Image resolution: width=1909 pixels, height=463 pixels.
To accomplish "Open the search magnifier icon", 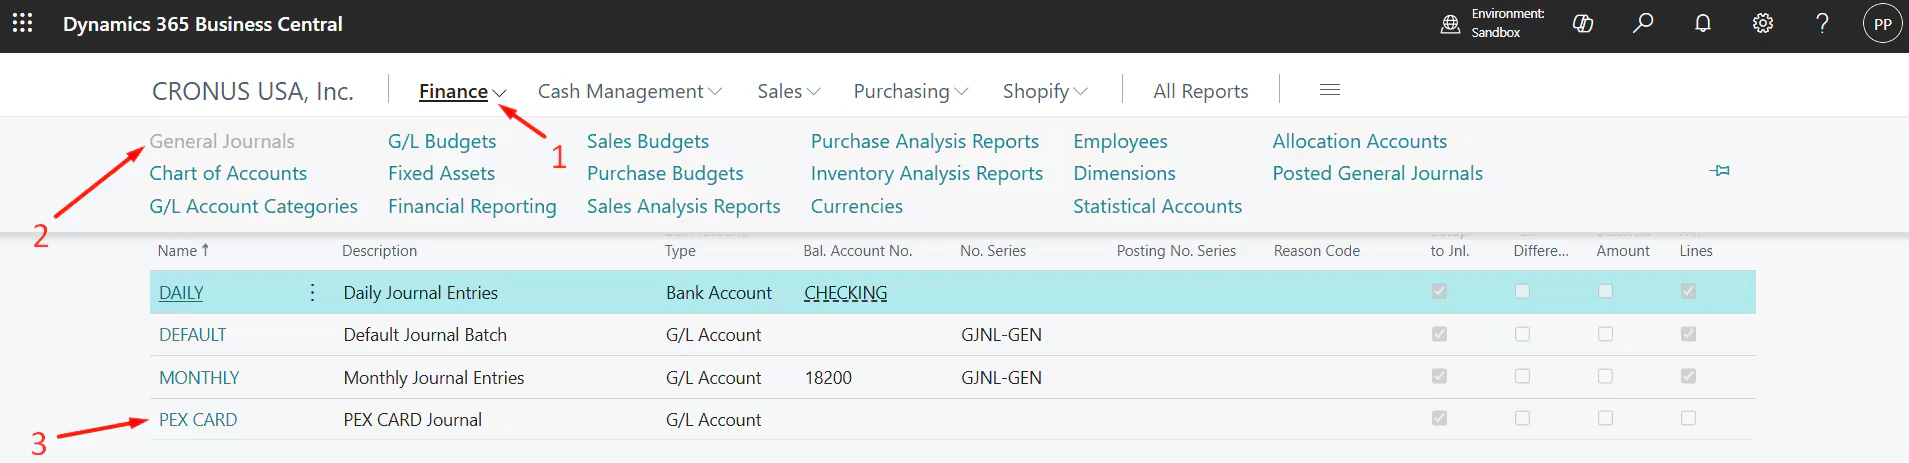I will (1643, 23).
